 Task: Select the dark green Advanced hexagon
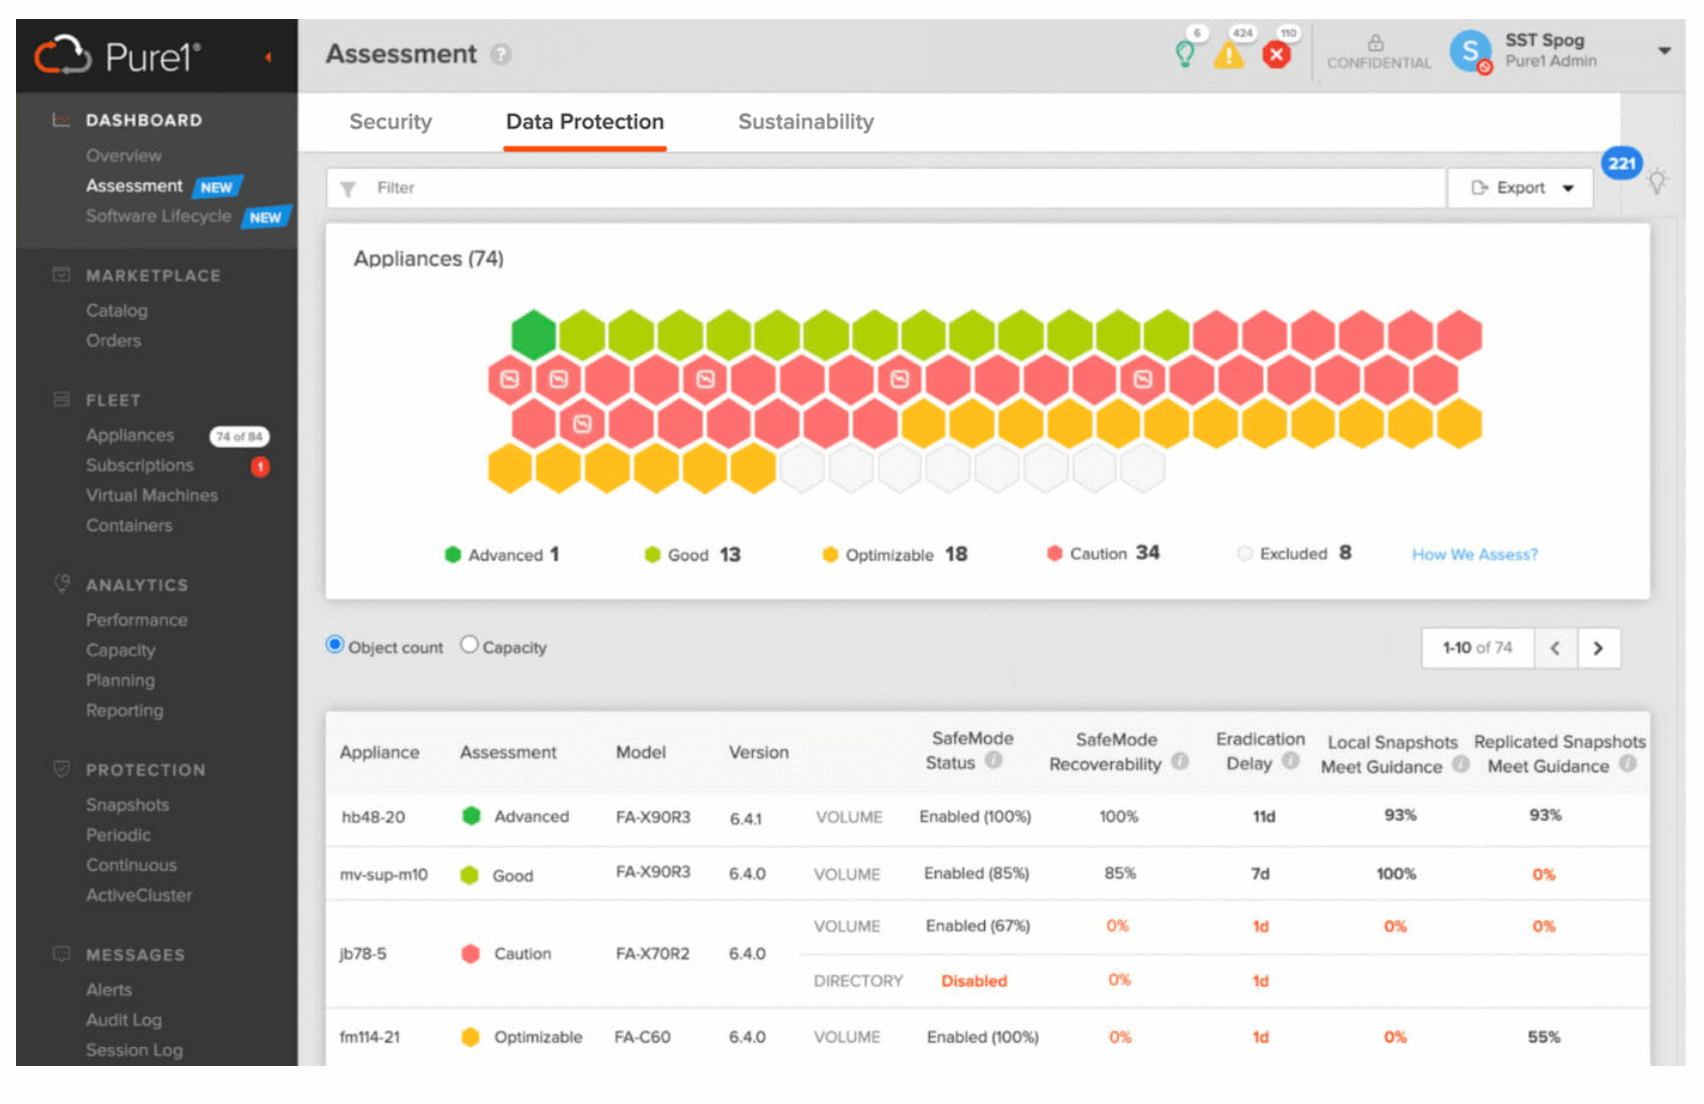click(x=533, y=335)
